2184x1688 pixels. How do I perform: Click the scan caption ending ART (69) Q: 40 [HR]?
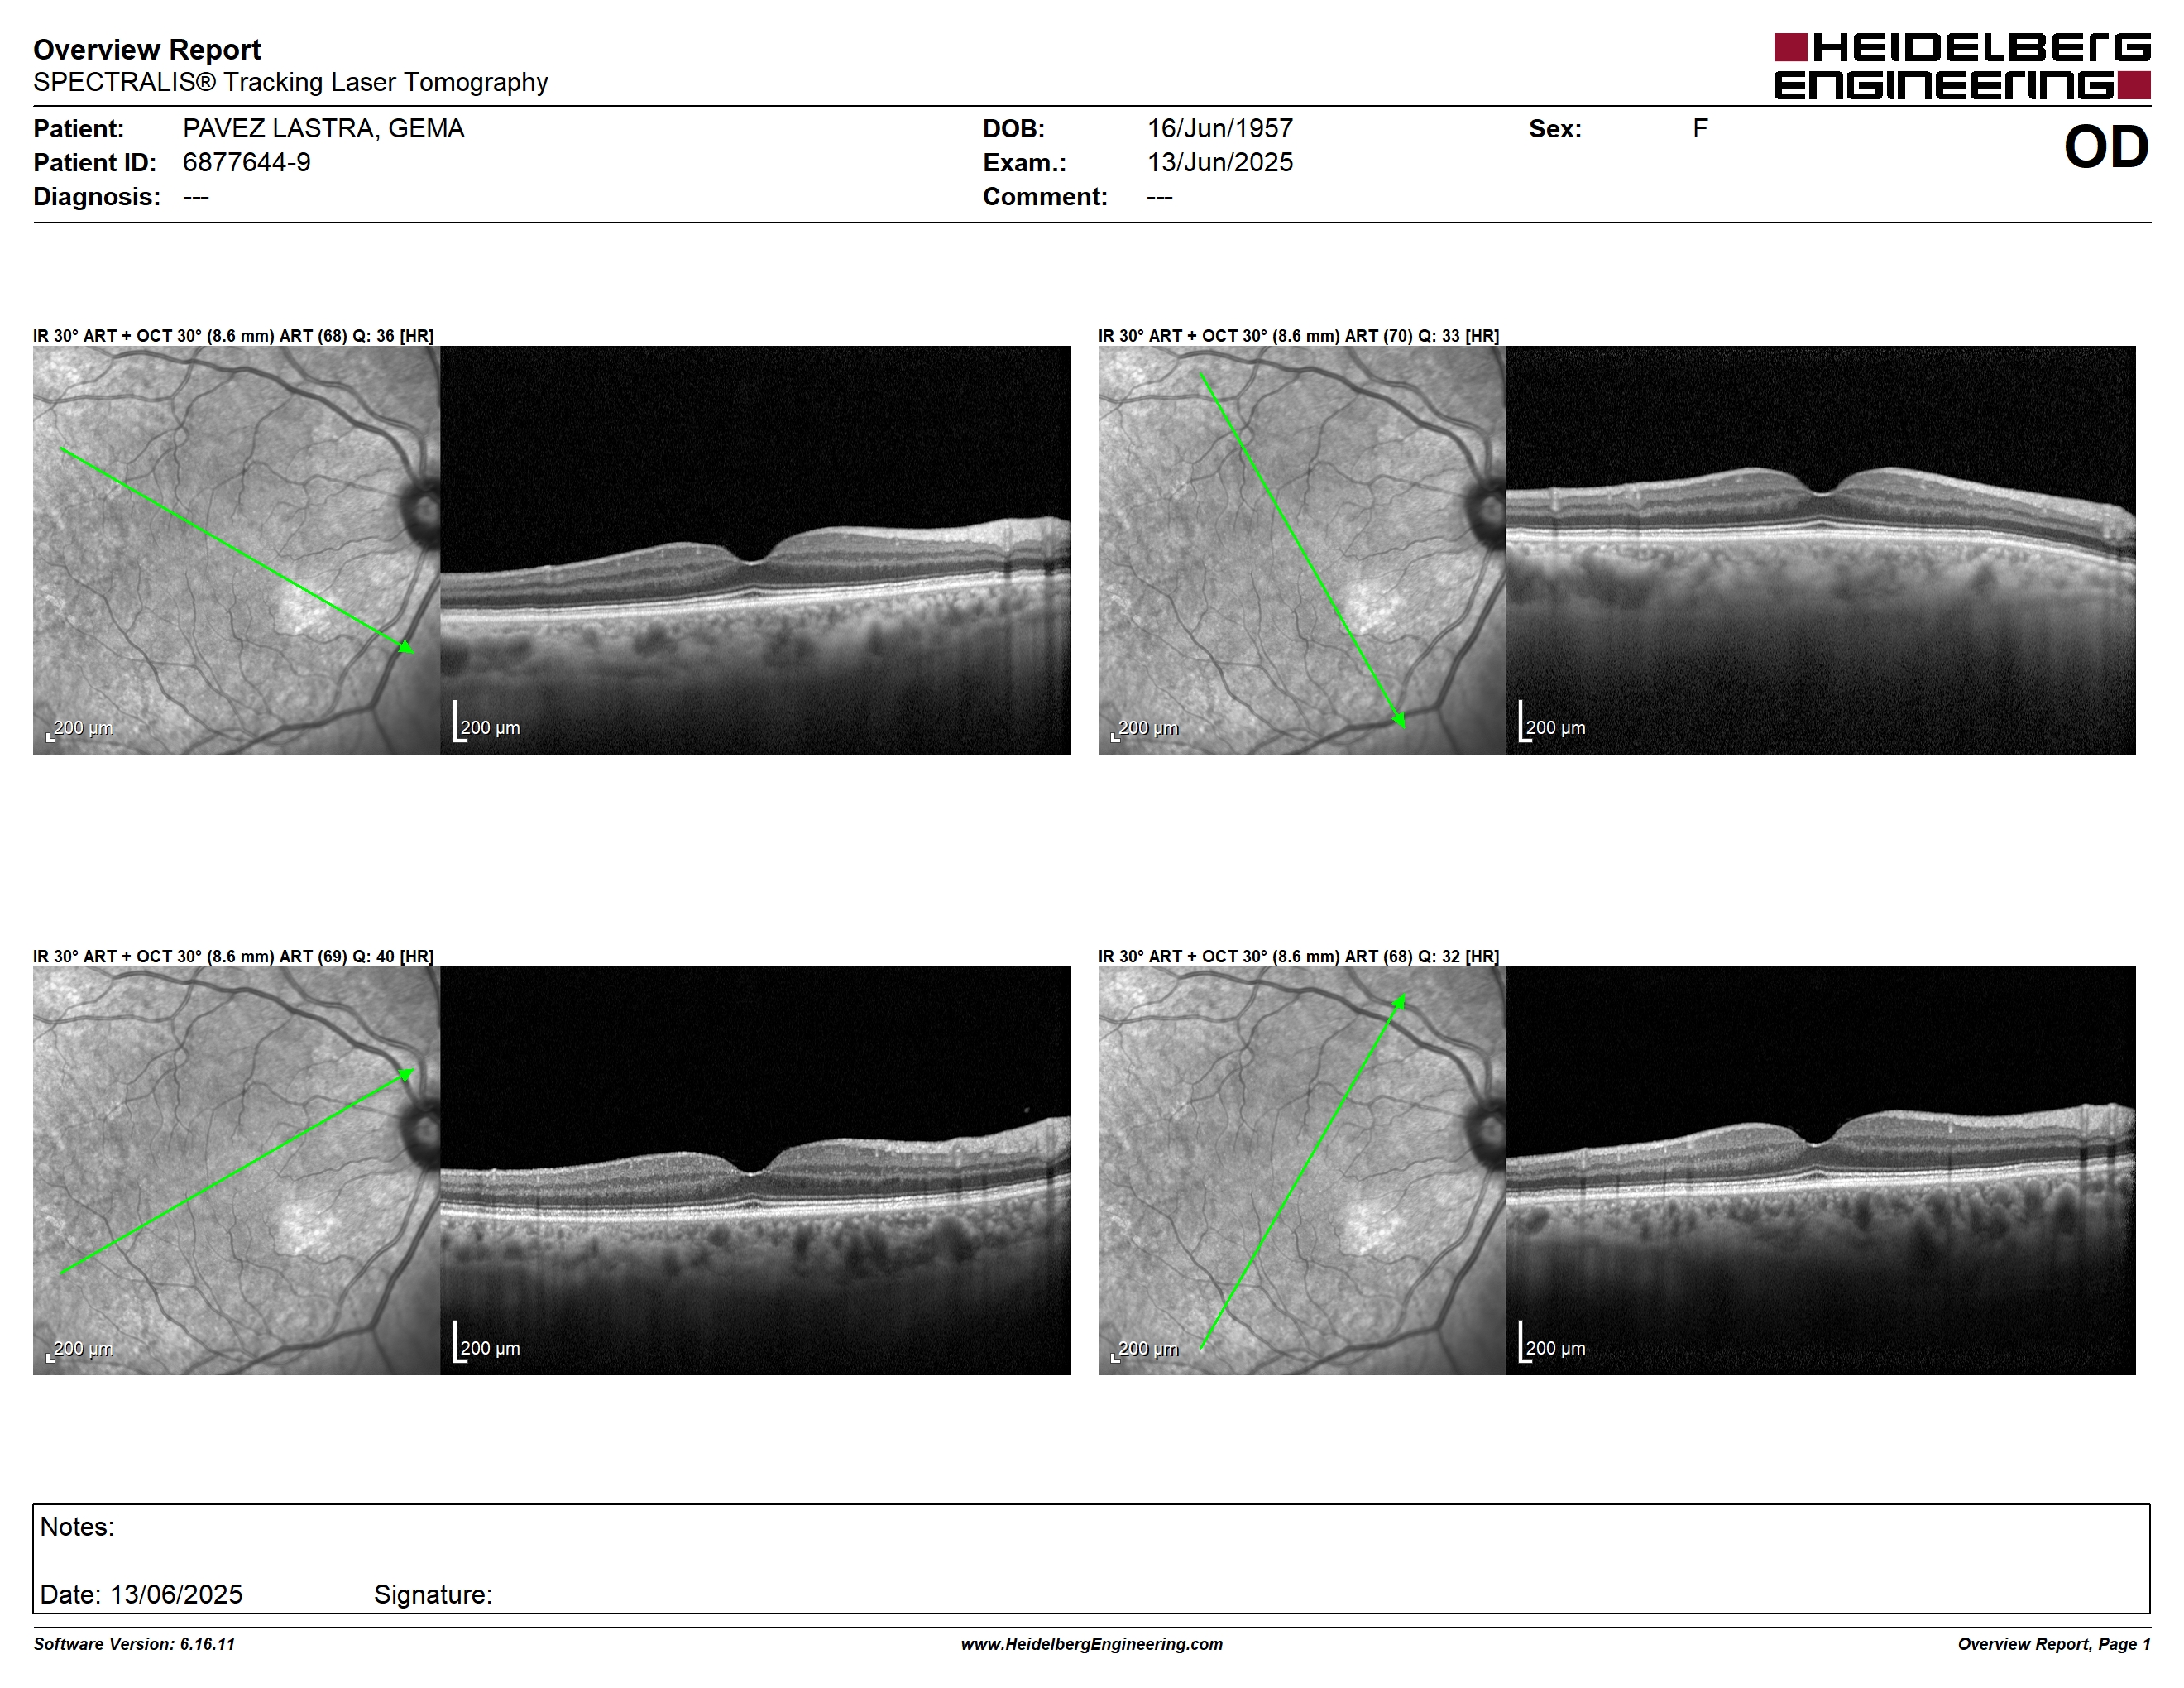coord(233,956)
